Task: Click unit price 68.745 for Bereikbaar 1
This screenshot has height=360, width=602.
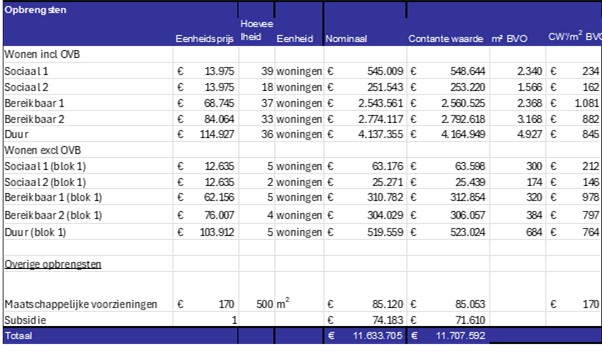Action: (x=219, y=103)
